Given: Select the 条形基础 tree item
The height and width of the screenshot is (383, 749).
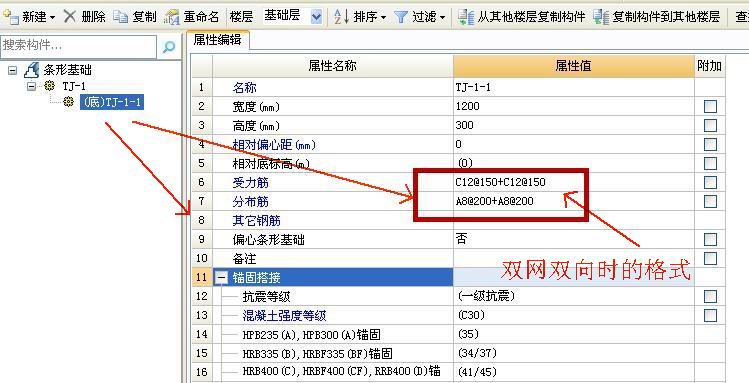Looking at the screenshot, I should (x=67, y=70).
